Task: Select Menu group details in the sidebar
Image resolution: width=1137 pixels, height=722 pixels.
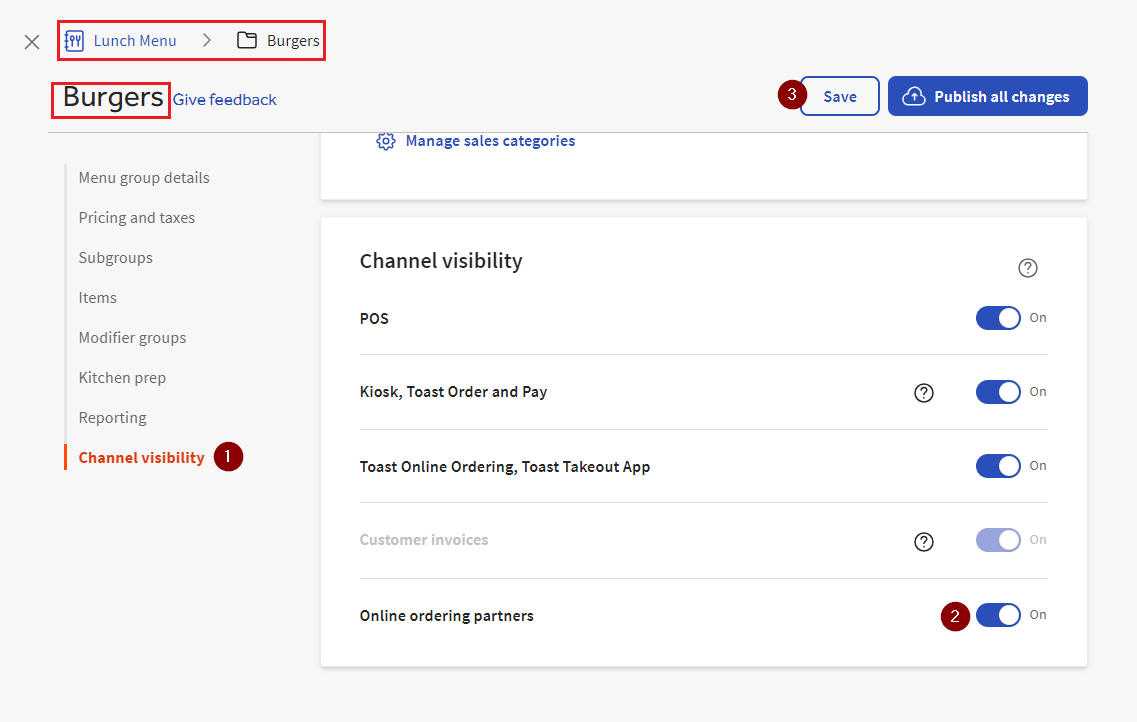Action: tap(144, 177)
